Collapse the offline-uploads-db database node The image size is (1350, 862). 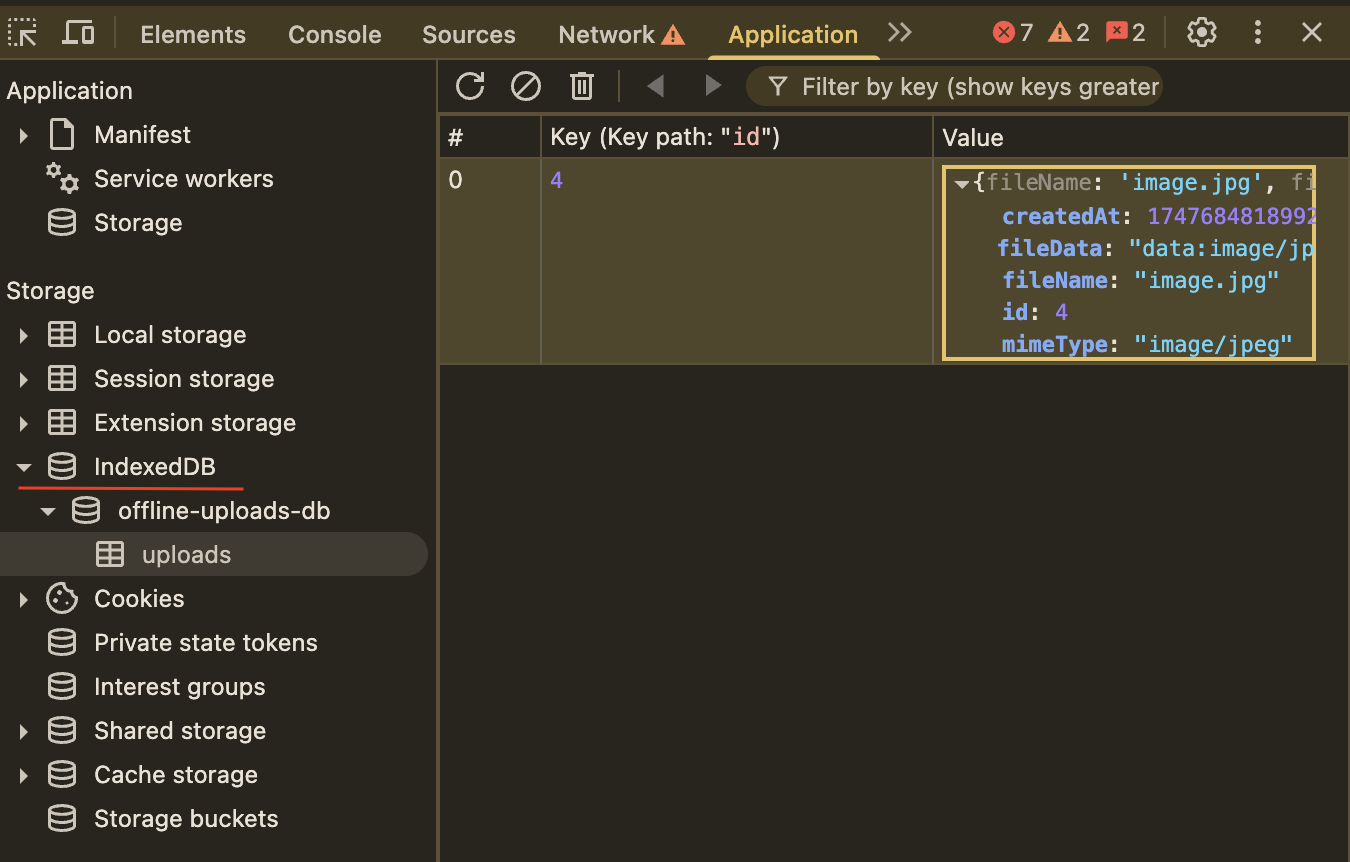click(x=48, y=511)
